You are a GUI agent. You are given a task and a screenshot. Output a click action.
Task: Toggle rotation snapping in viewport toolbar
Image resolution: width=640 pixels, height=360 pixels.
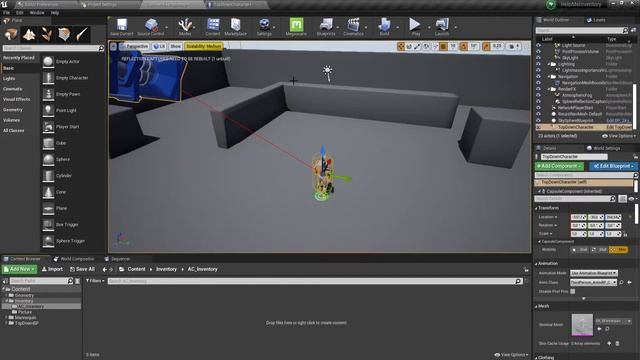pyautogui.click(x=464, y=47)
